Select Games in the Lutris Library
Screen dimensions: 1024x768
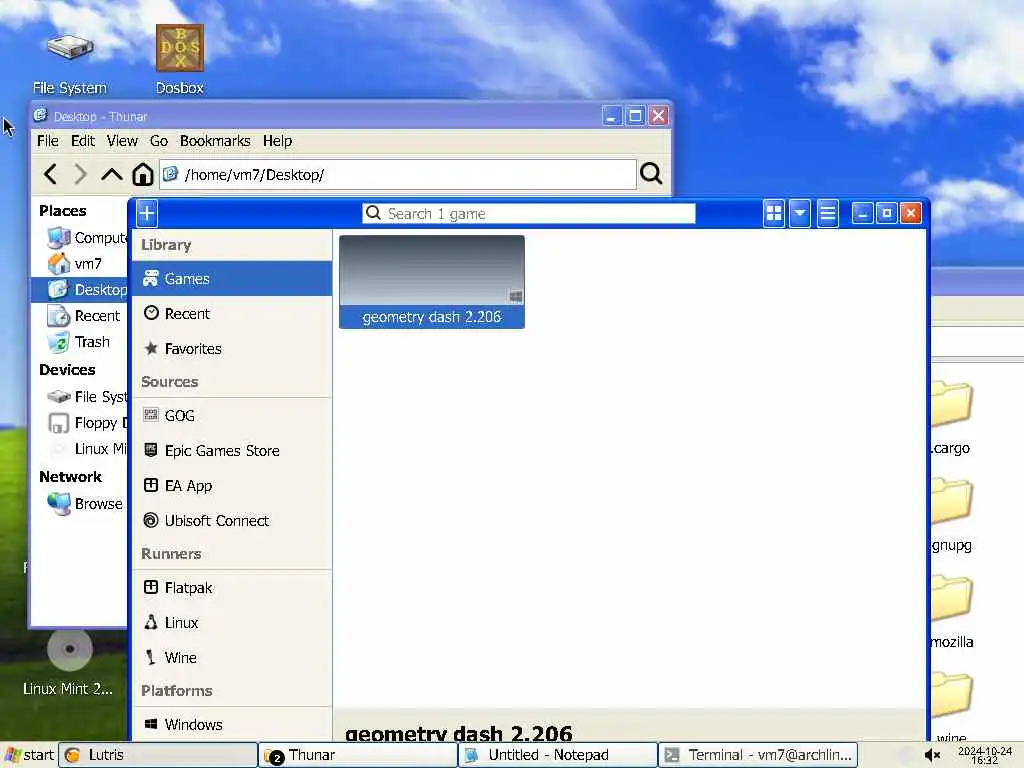pos(232,279)
